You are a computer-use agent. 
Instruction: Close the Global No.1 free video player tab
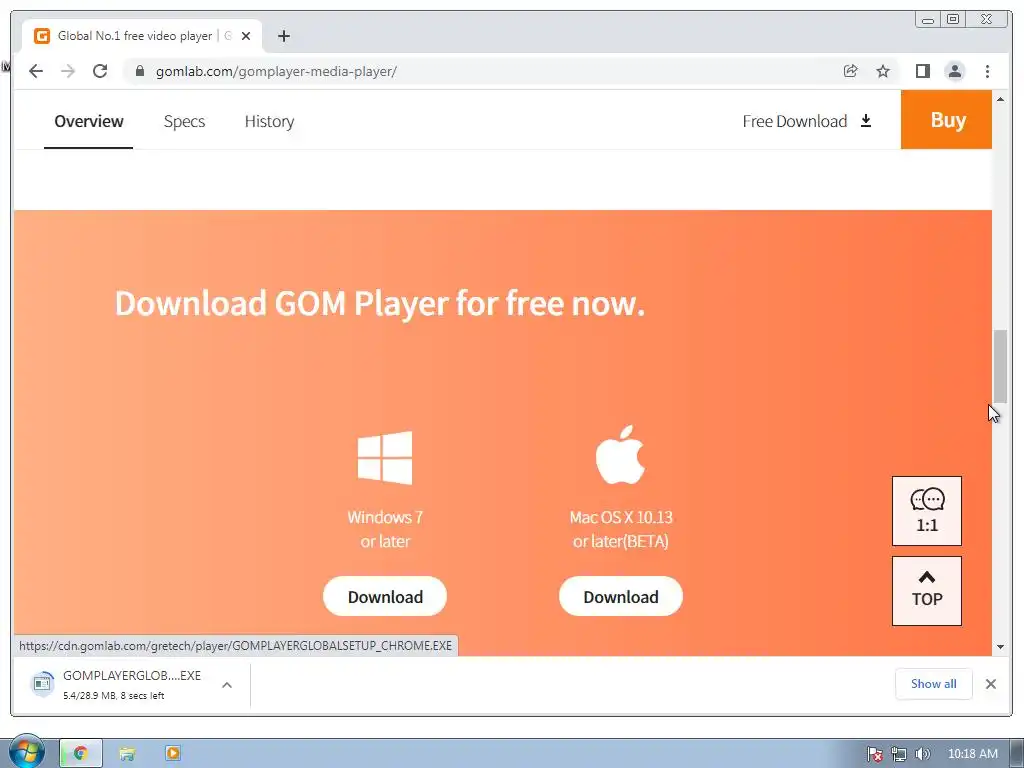[x=246, y=36]
